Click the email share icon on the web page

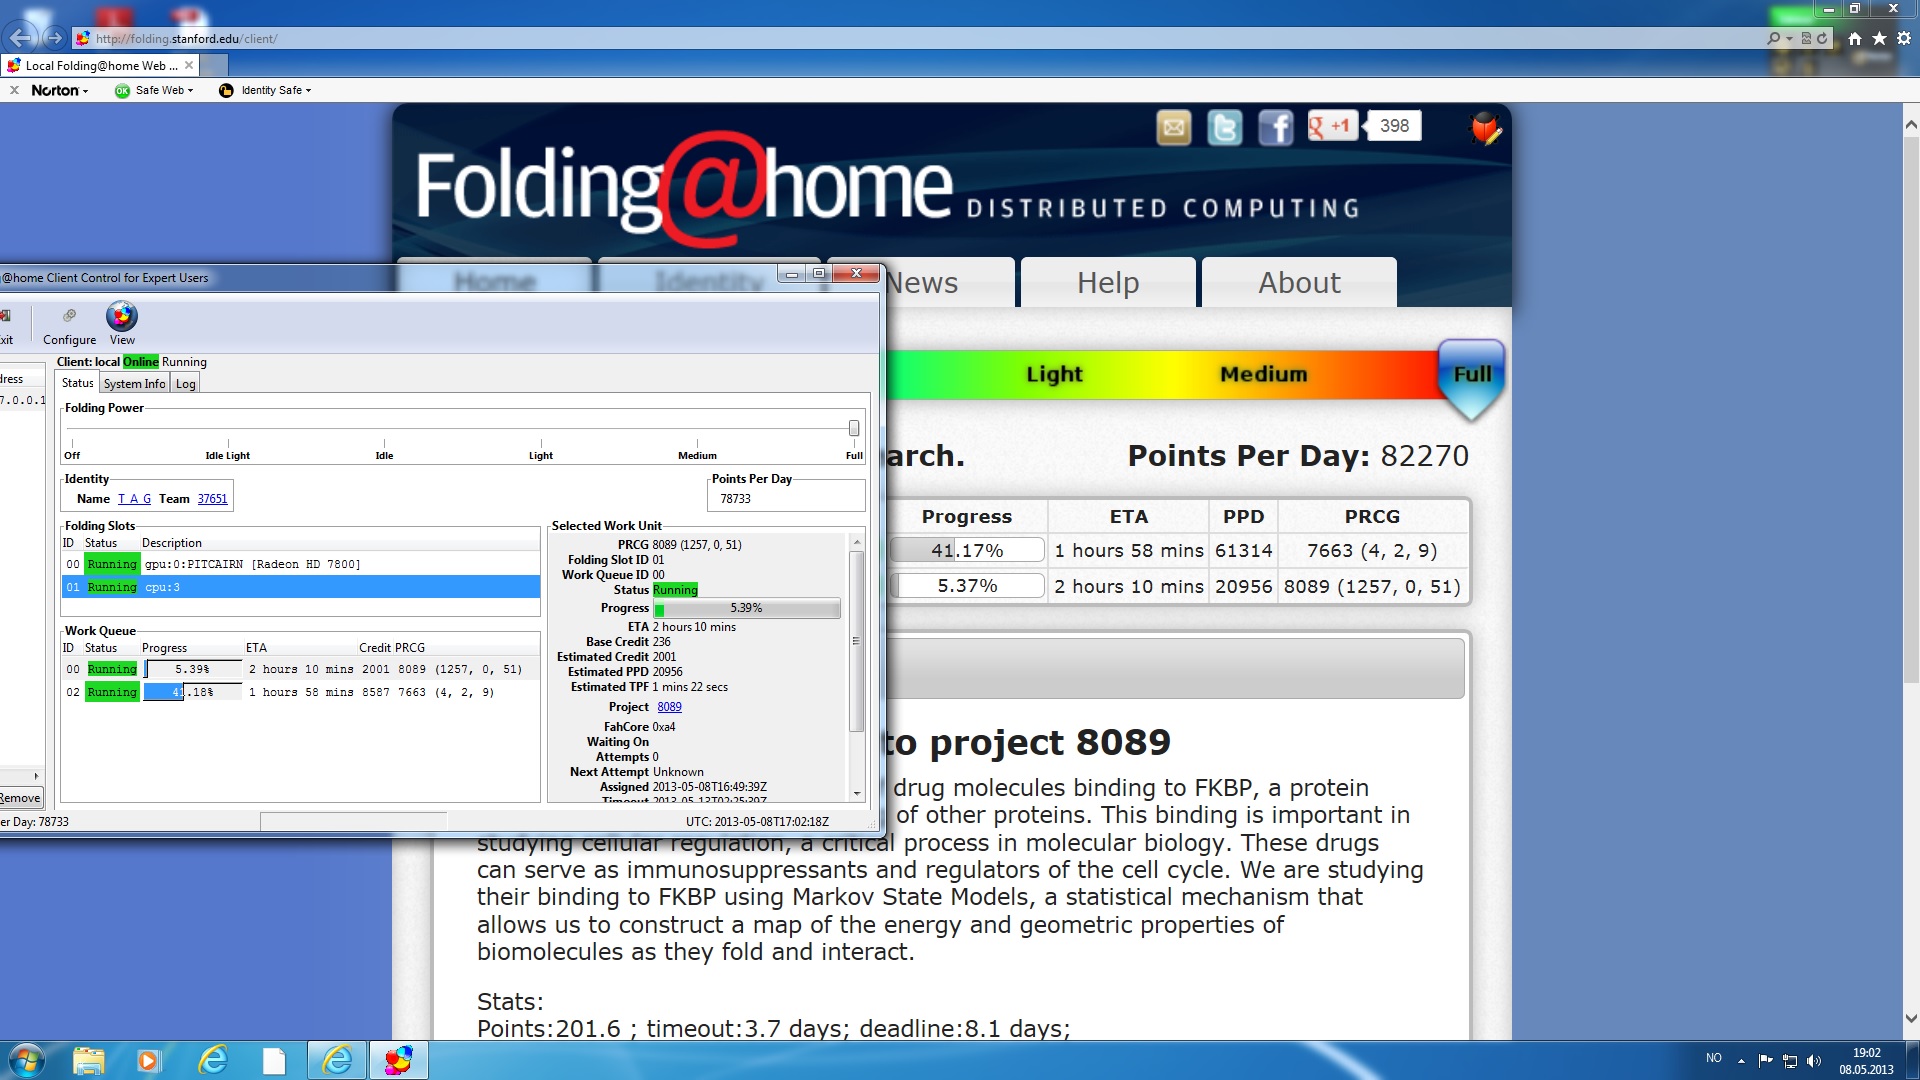pyautogui.click(x=1174, y=128)
